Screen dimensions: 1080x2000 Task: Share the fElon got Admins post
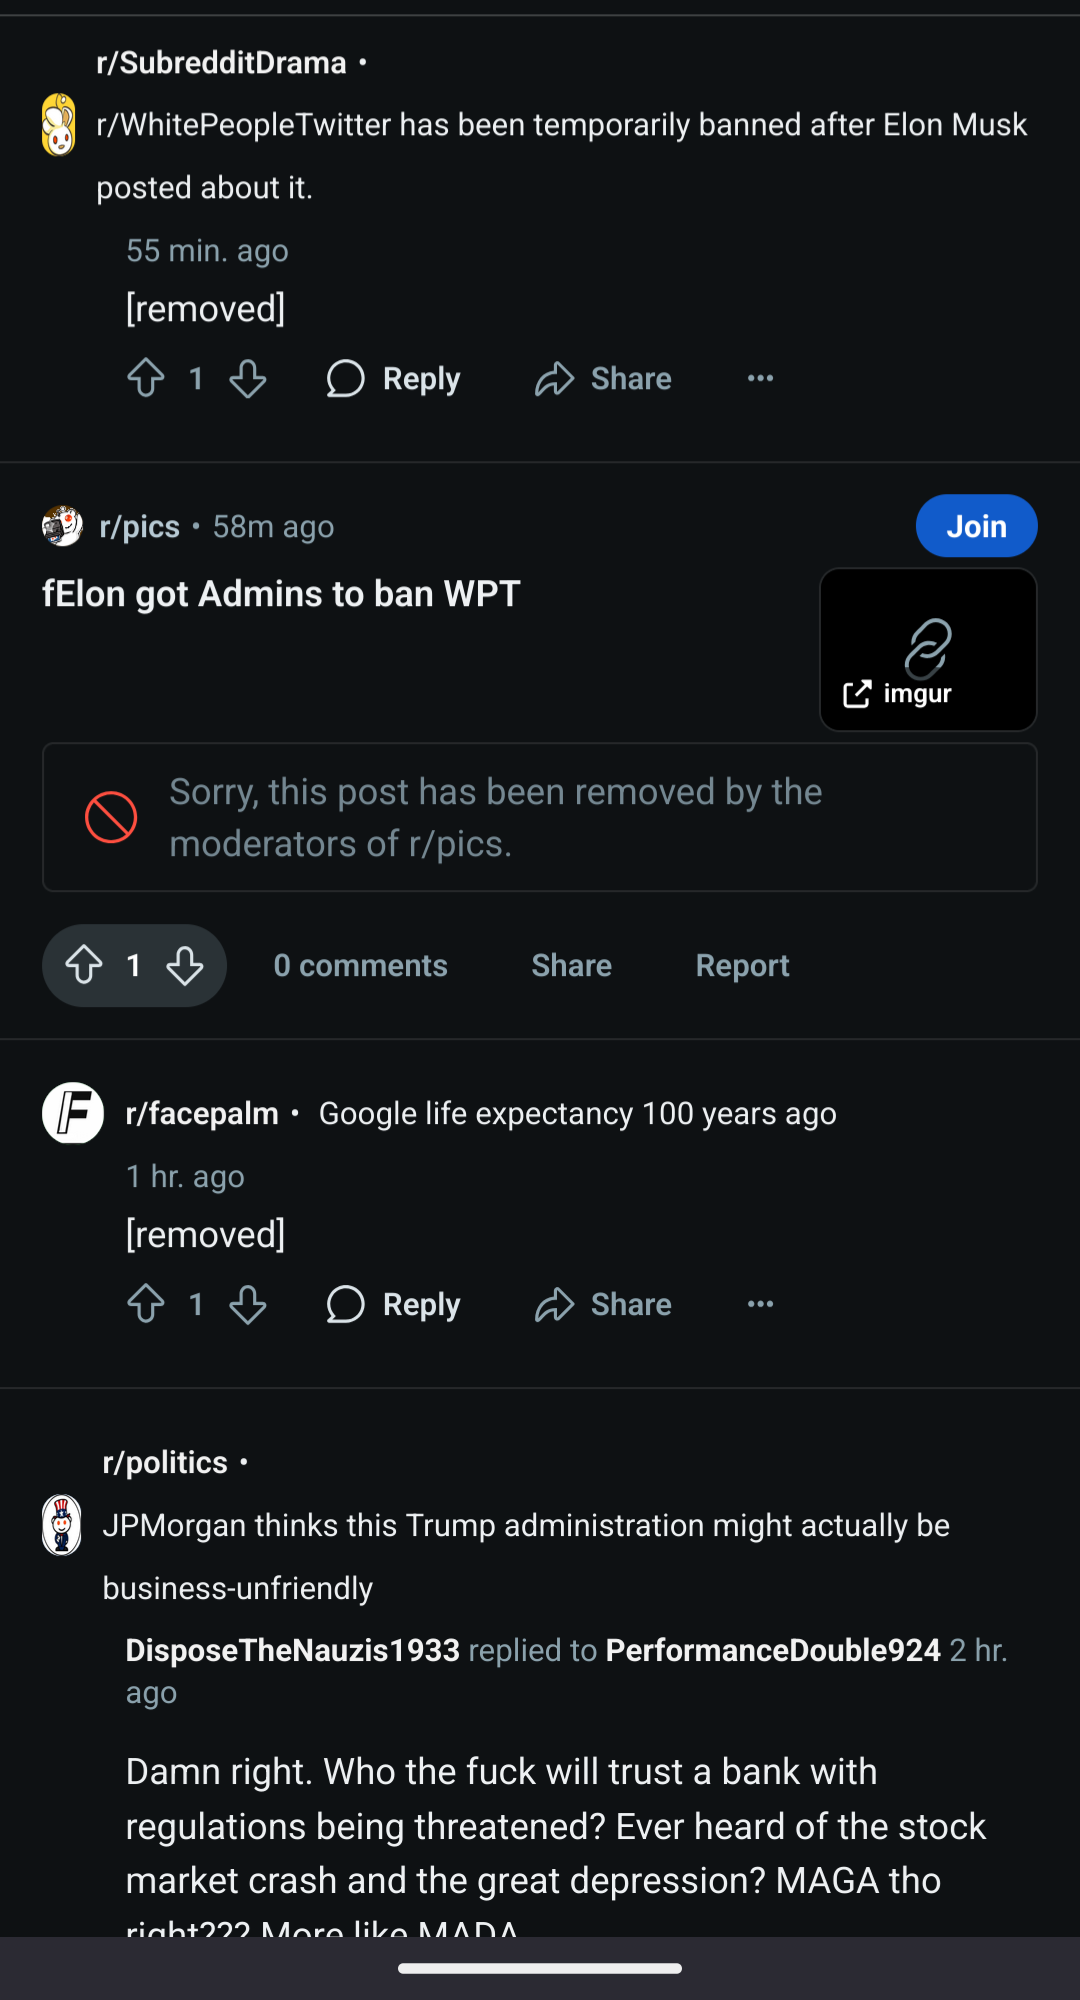571,965
